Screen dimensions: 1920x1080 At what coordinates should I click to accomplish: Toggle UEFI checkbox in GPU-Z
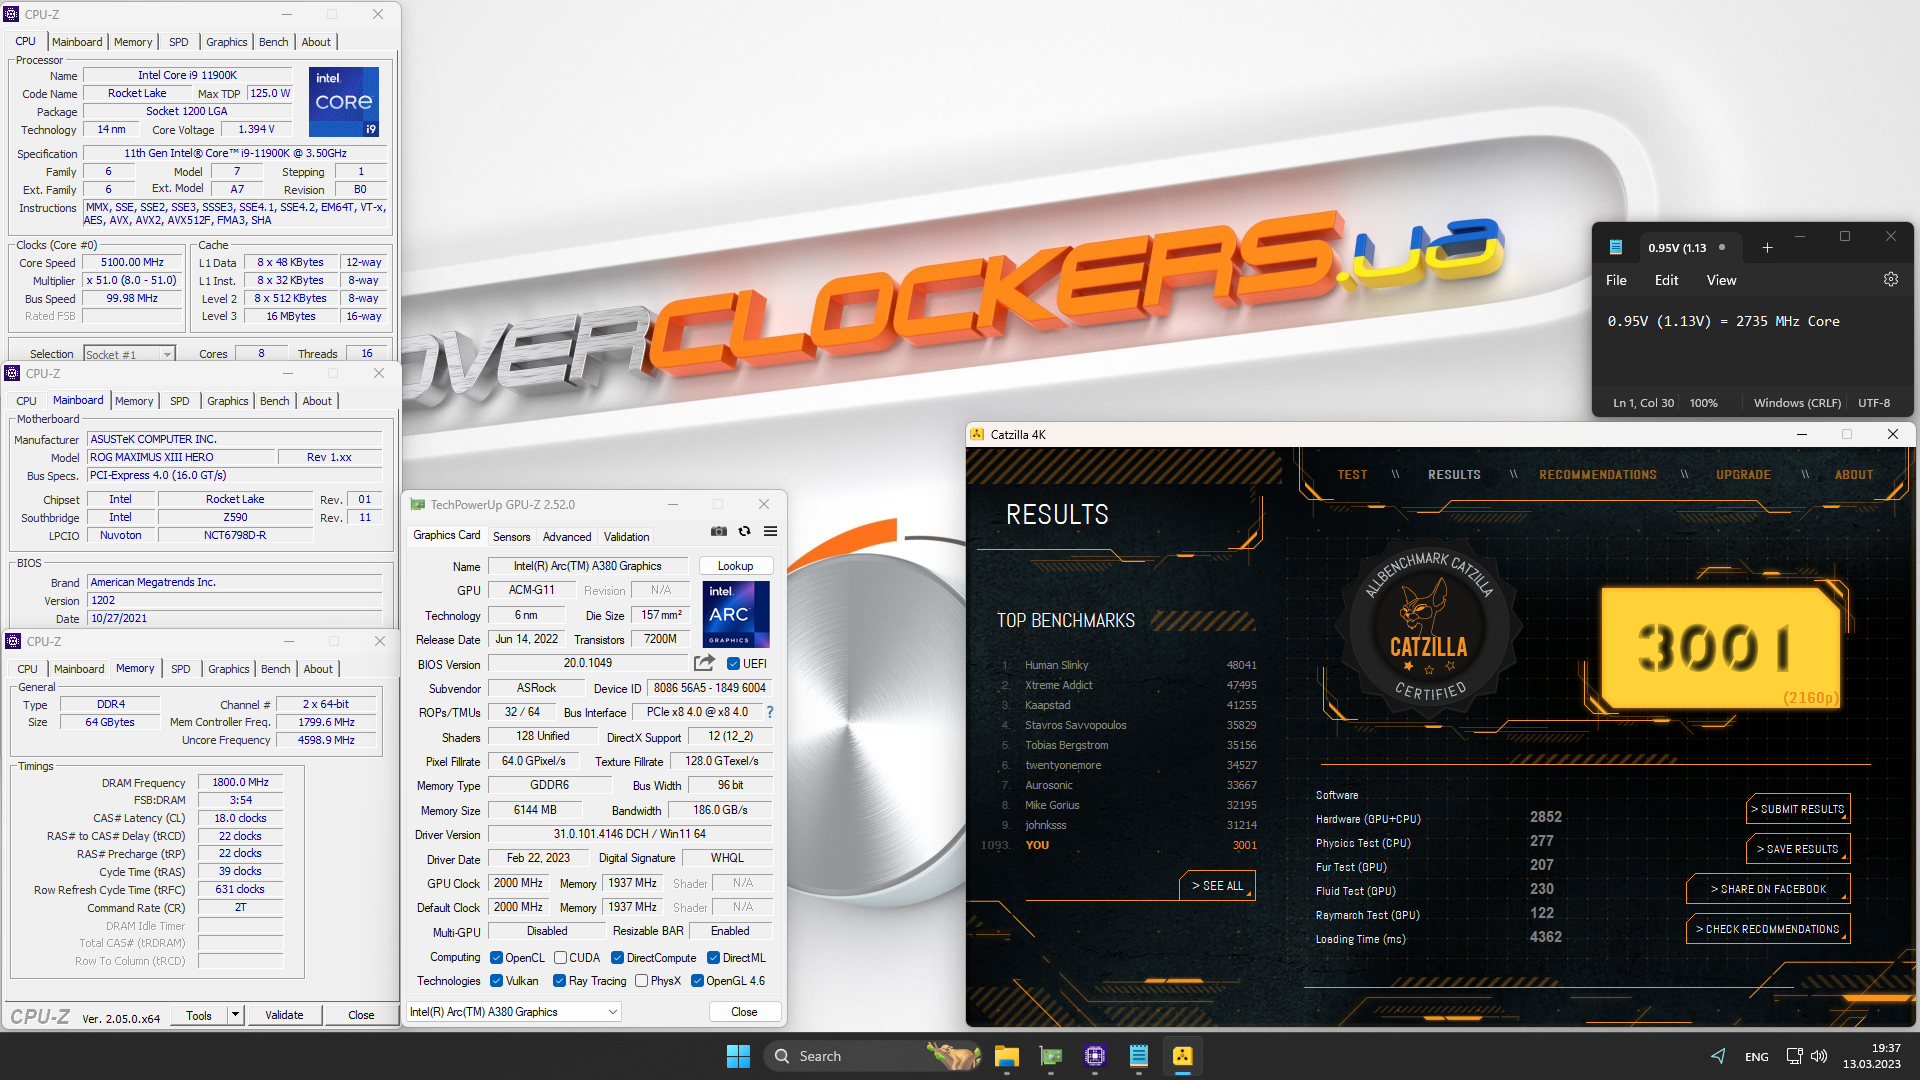tap(733, 663)
